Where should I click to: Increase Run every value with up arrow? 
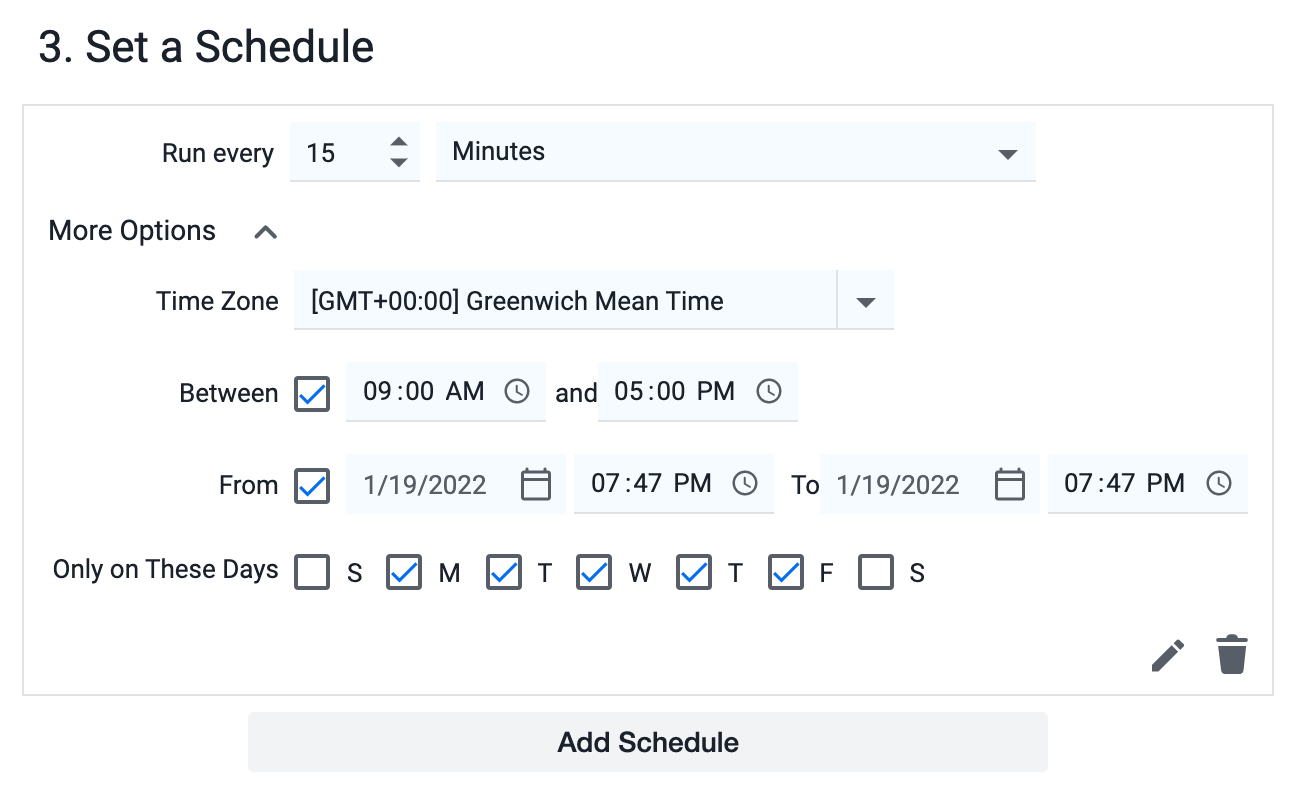(399, 142)
